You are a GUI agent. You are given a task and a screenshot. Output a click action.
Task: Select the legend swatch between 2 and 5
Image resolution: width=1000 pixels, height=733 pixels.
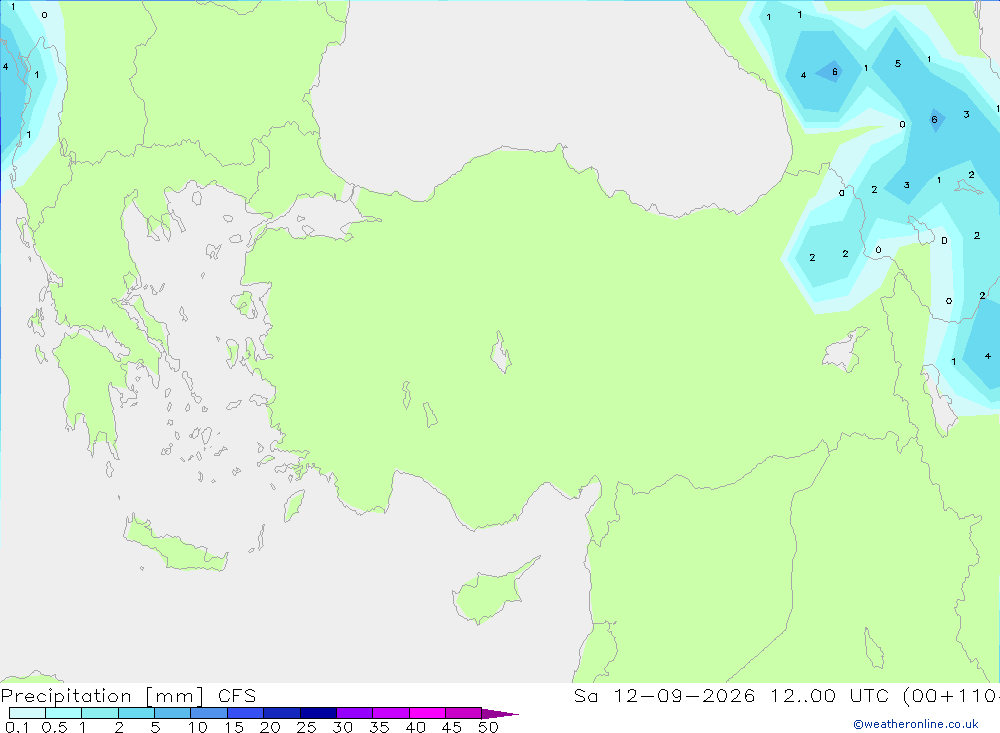pos(136,713)
